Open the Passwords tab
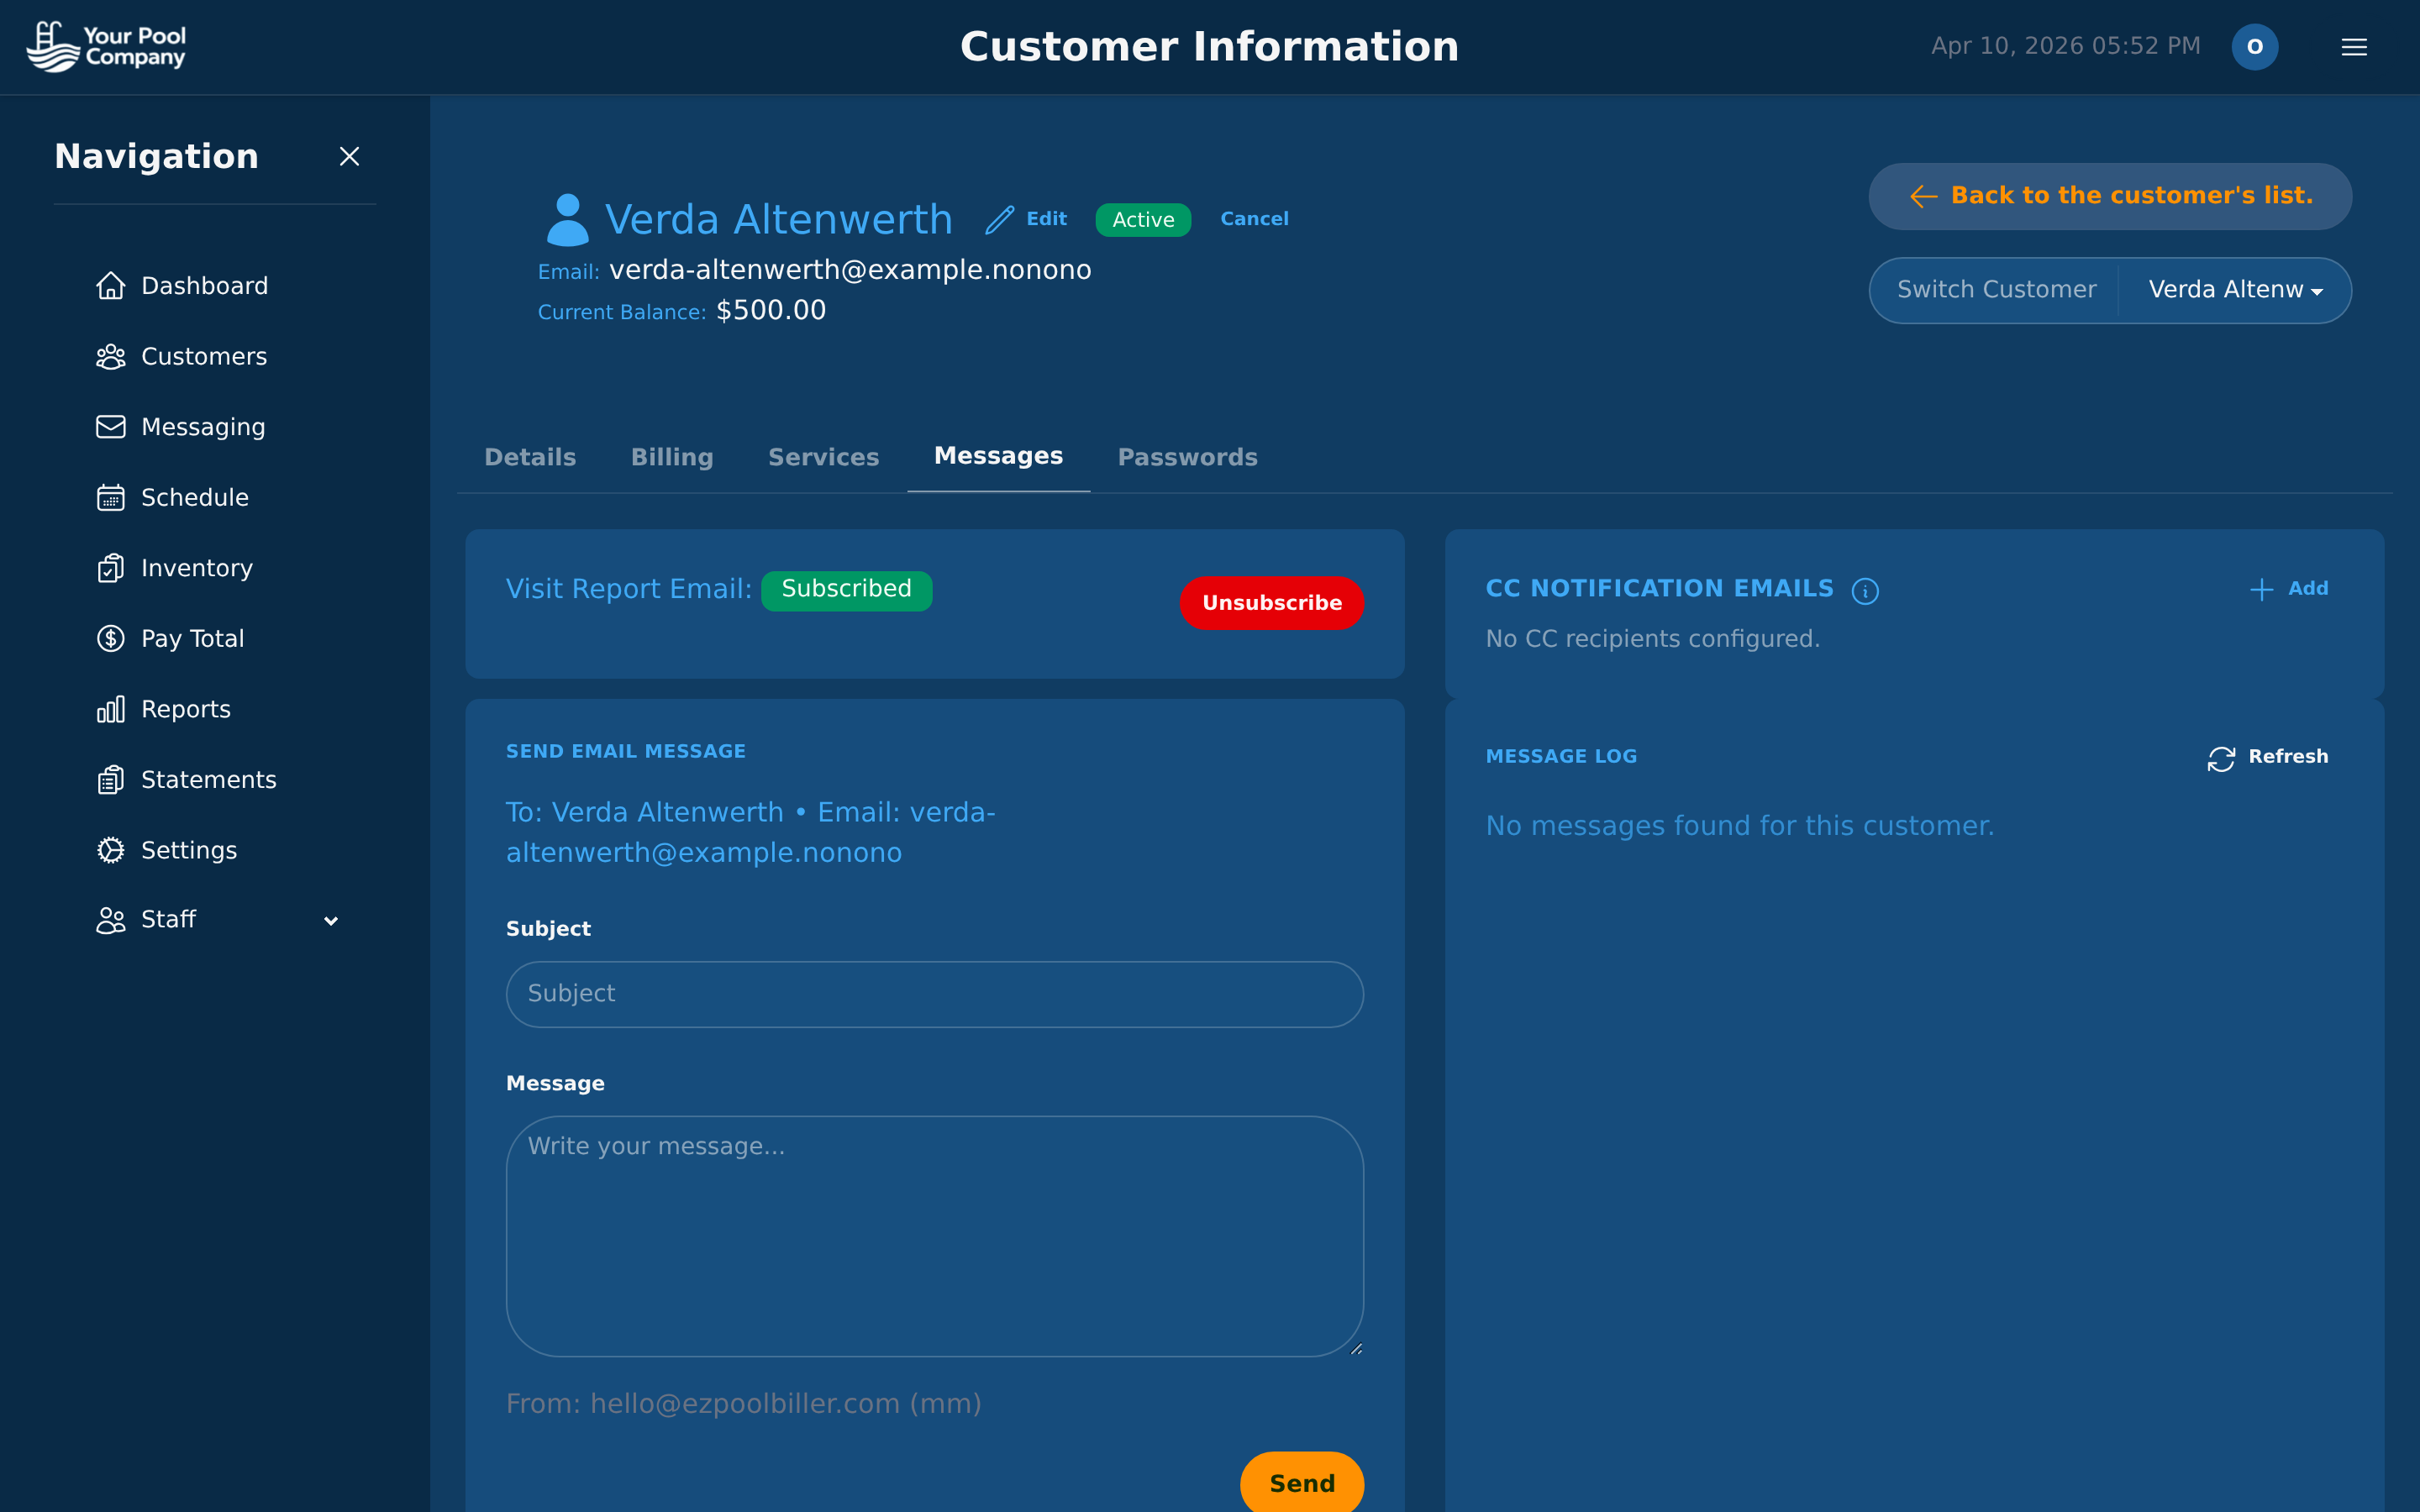2420x1512 pixels. (x=1187, y=457)
